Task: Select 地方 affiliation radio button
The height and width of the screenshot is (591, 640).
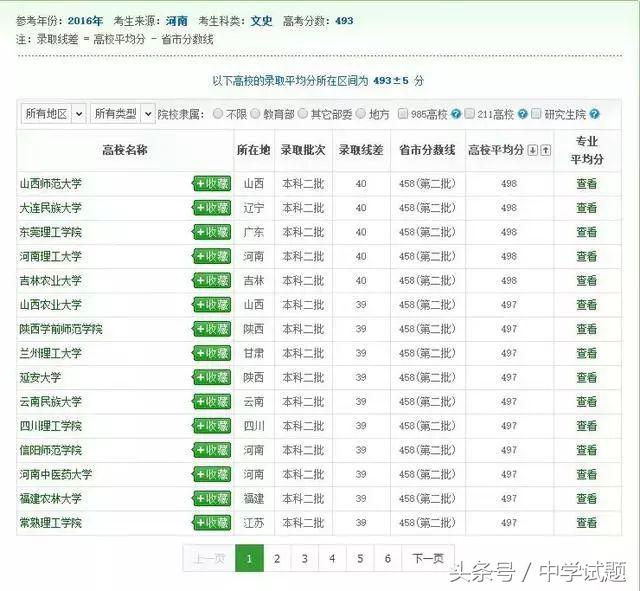Action: click(x=361, y=114)
